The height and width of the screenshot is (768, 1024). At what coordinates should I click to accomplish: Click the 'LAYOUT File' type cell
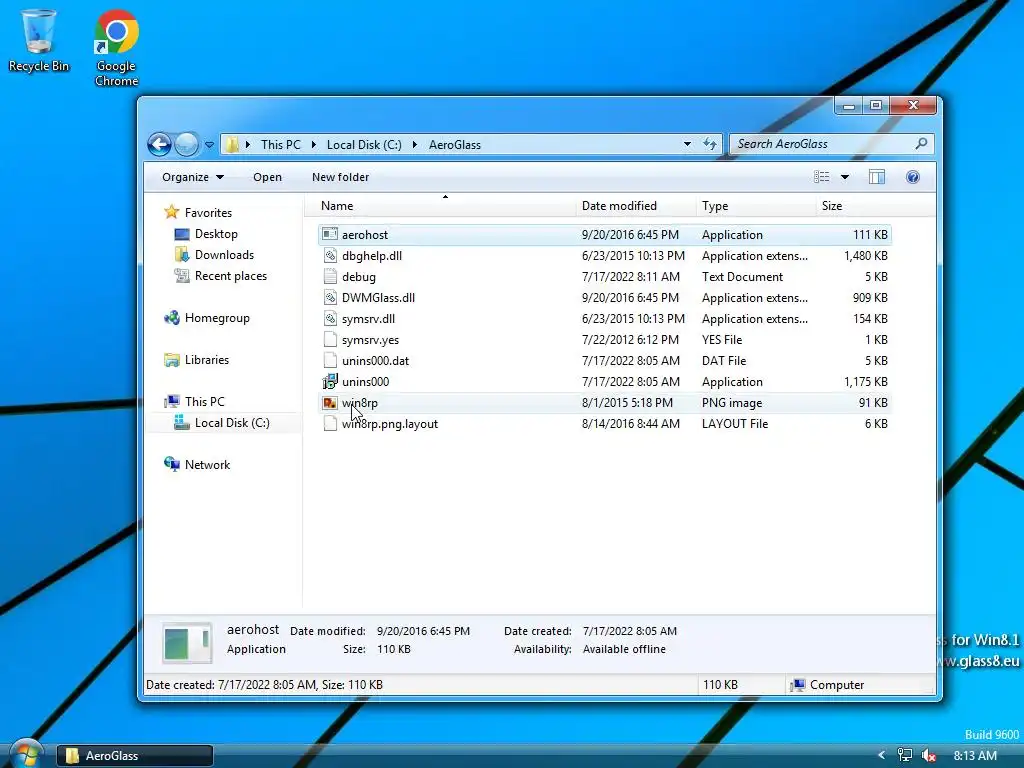click(735, 424)
